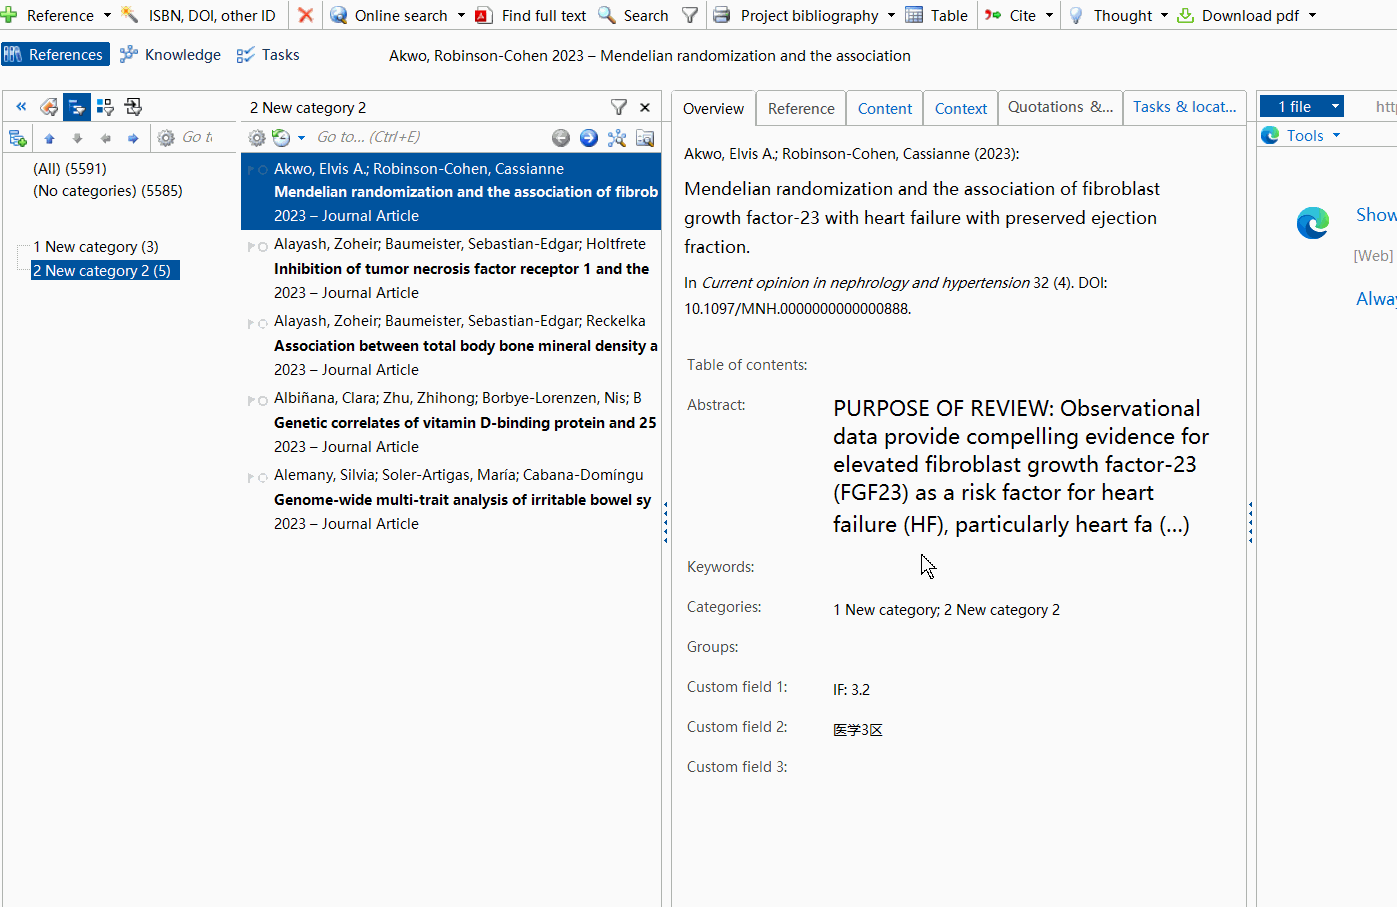Click the grid filter icon in category panel

[x=105, y=106]
